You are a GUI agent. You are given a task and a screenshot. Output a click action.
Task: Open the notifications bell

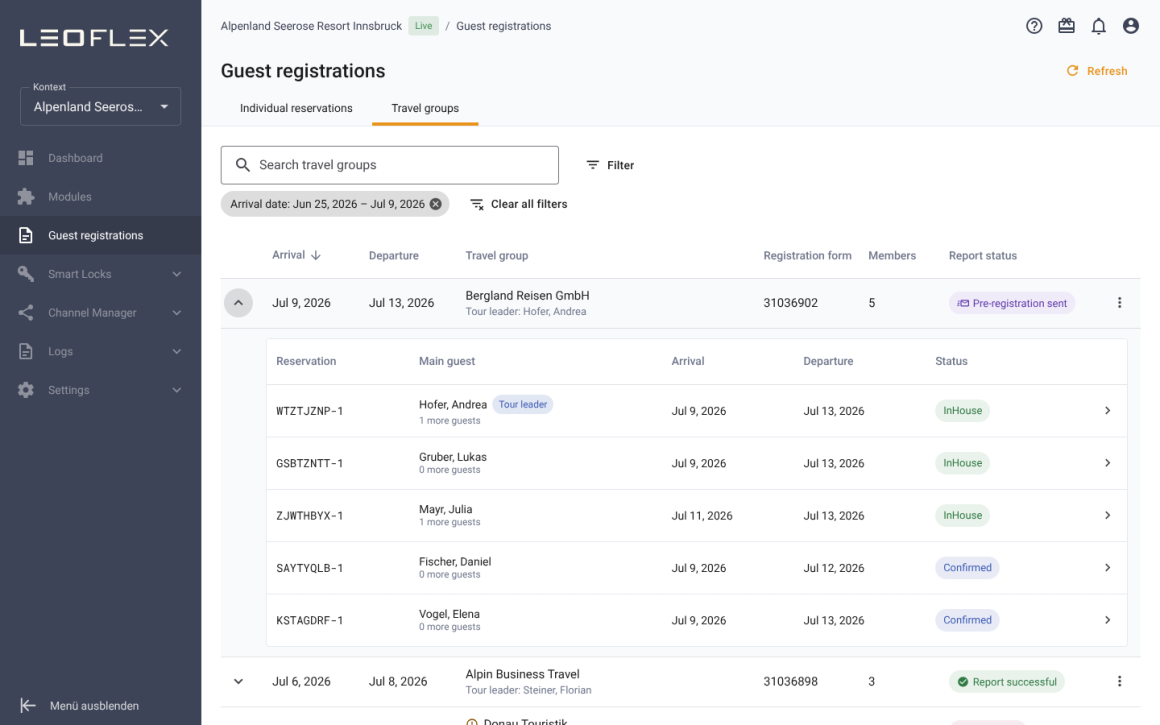tap(1099, 26)
